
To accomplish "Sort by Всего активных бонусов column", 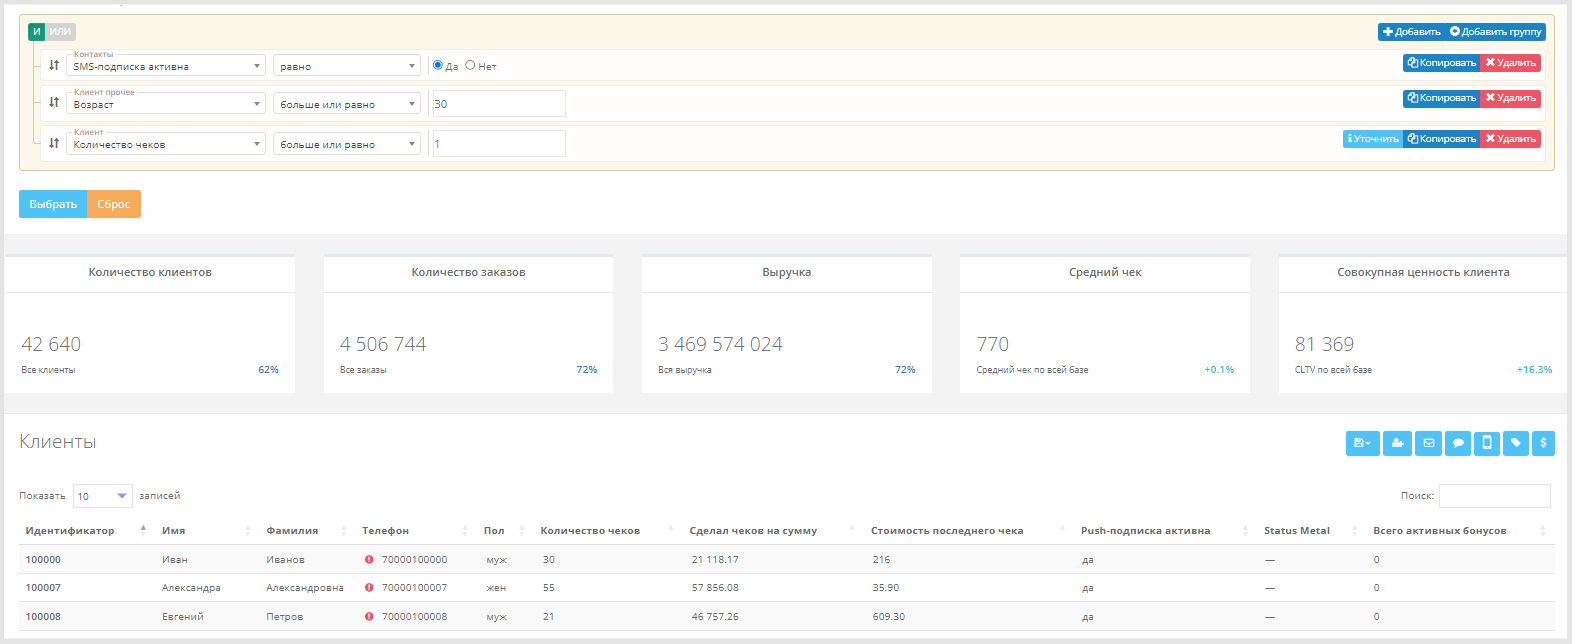I will coord(1460,530).
